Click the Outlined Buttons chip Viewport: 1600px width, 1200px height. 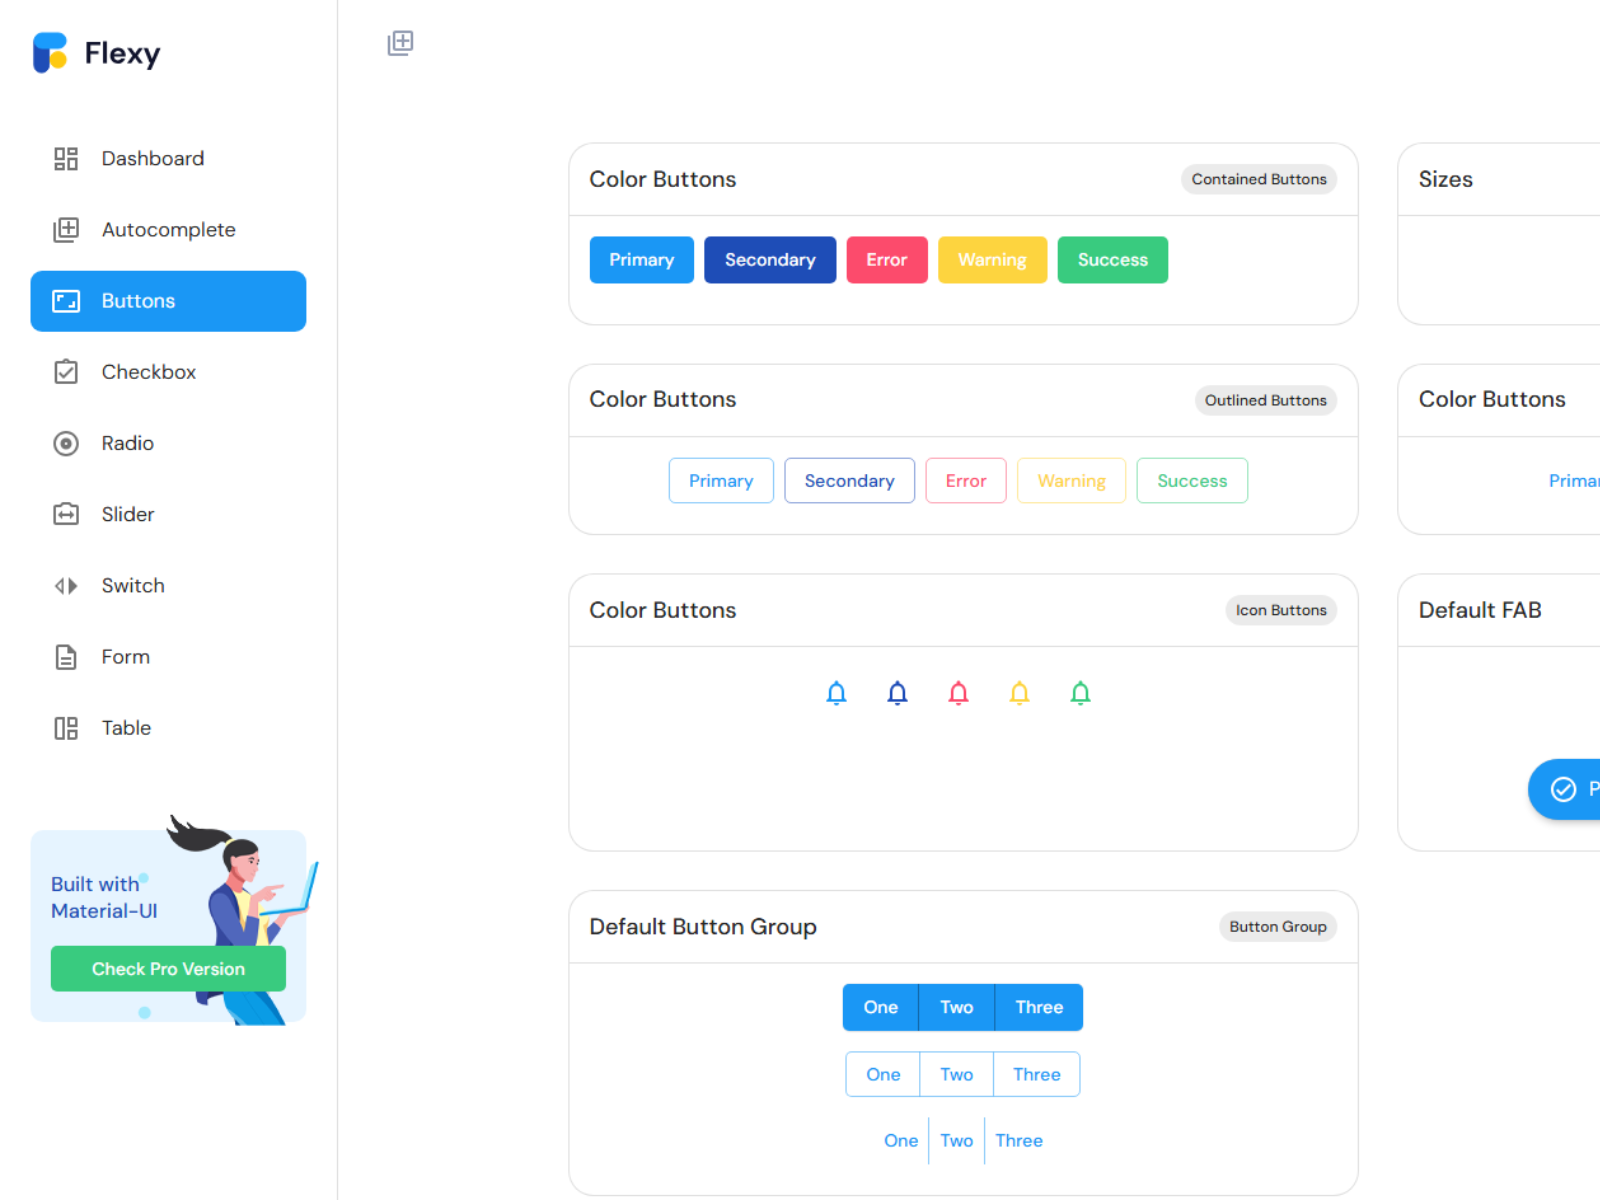pyautogui.click(x=1266, y=400)
